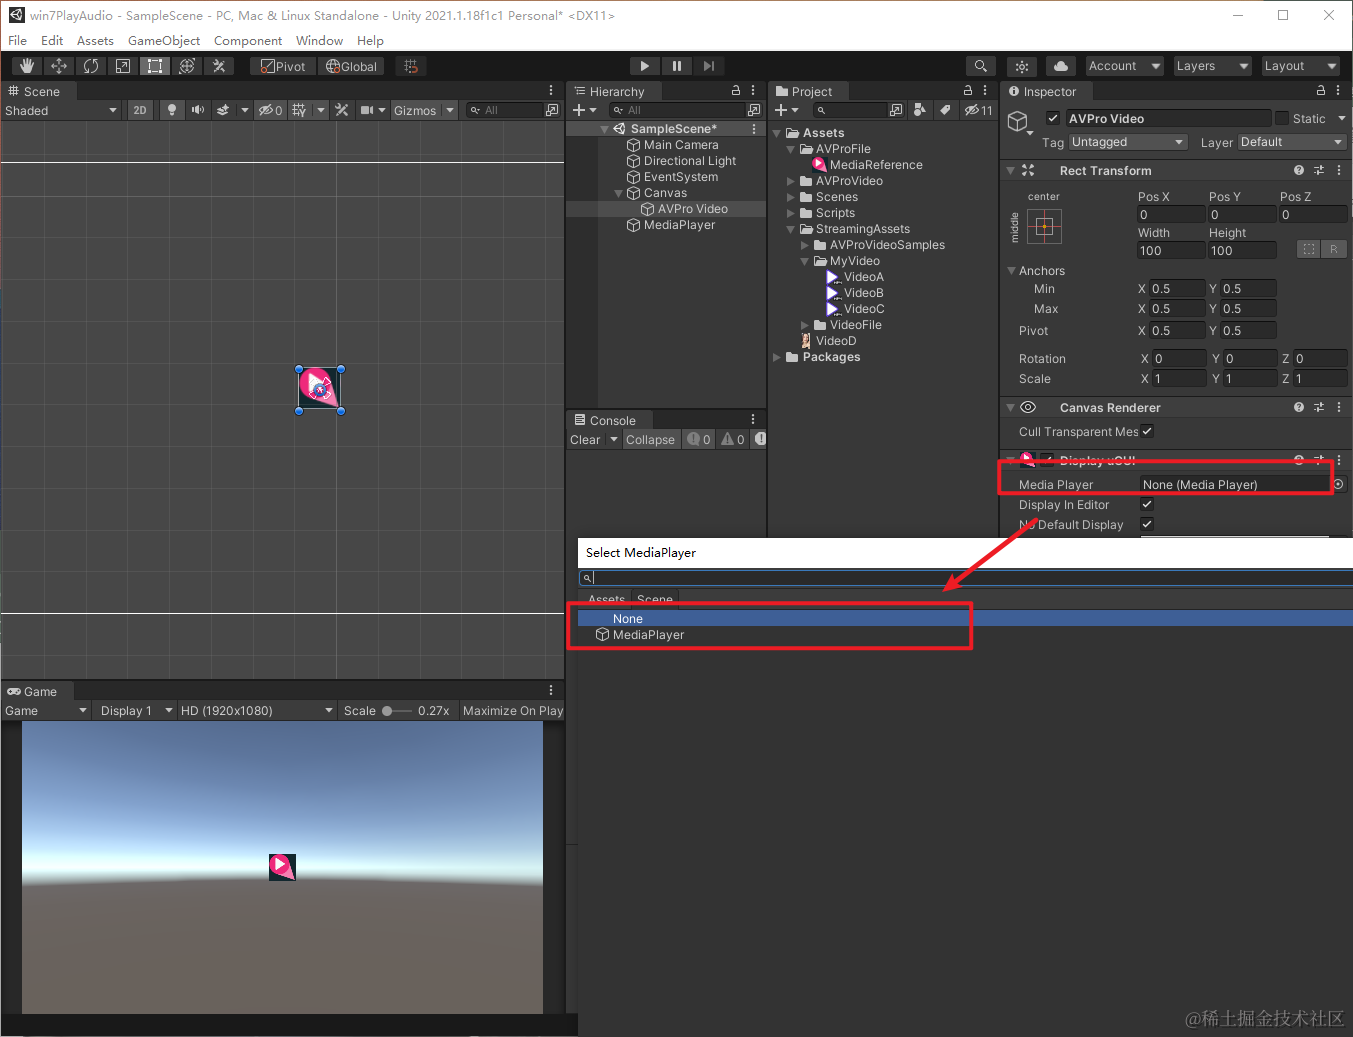Adjust the Game view Scale slider
This screenshot has width=1353, height=1037.
coord(397,710)
